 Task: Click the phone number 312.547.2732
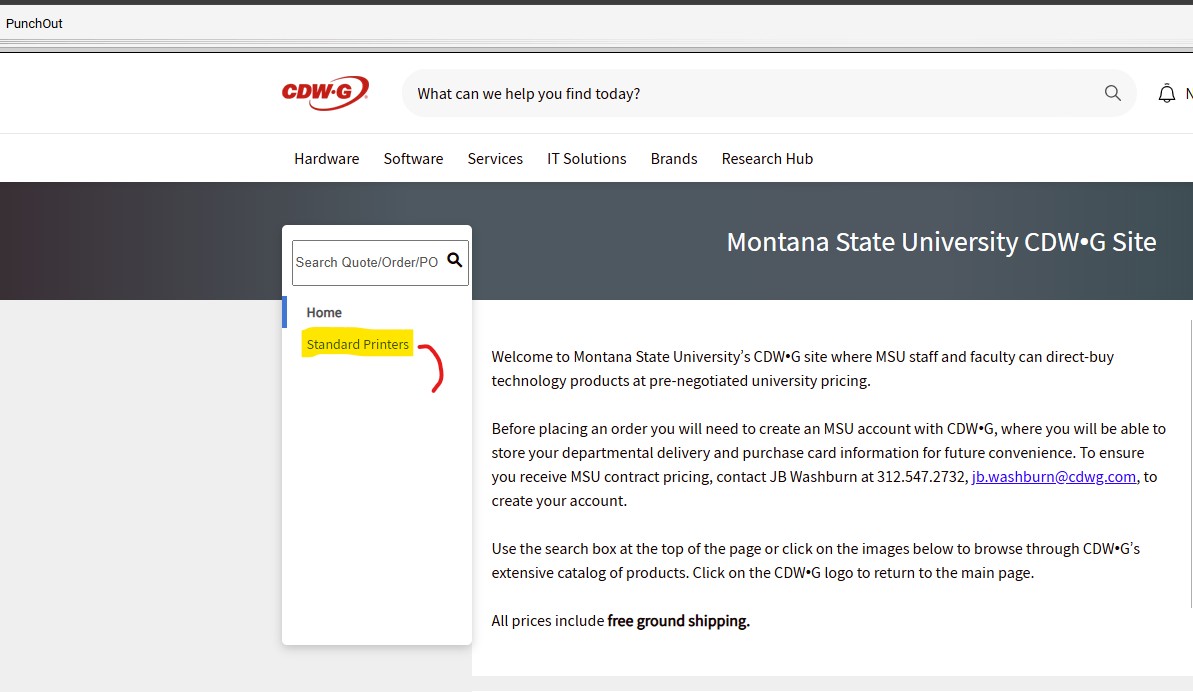[922, 477]
